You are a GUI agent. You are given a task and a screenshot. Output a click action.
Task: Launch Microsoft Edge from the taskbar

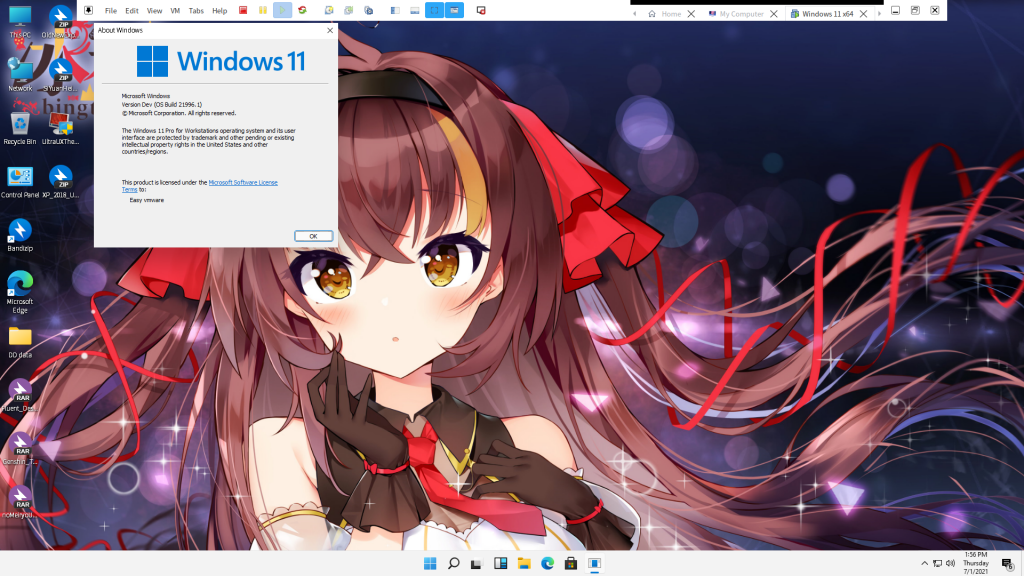[x=547, y=564]
